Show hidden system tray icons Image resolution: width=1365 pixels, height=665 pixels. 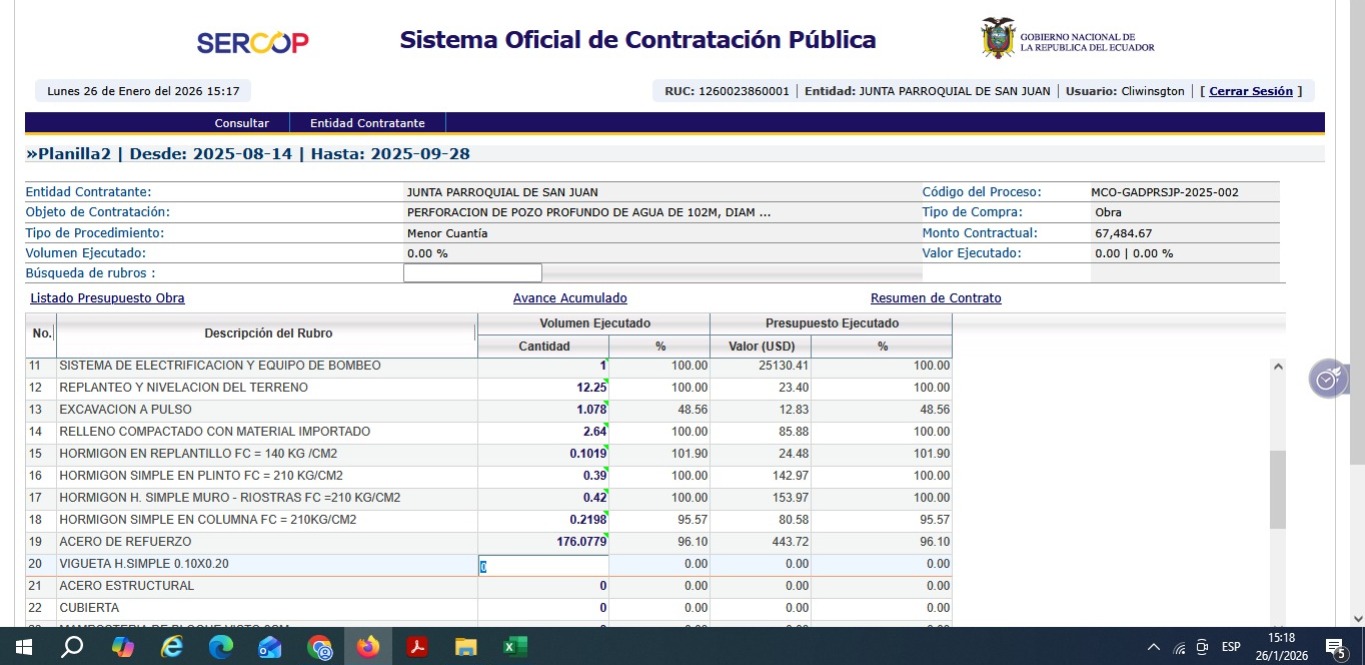click(x=1153, y=647)
